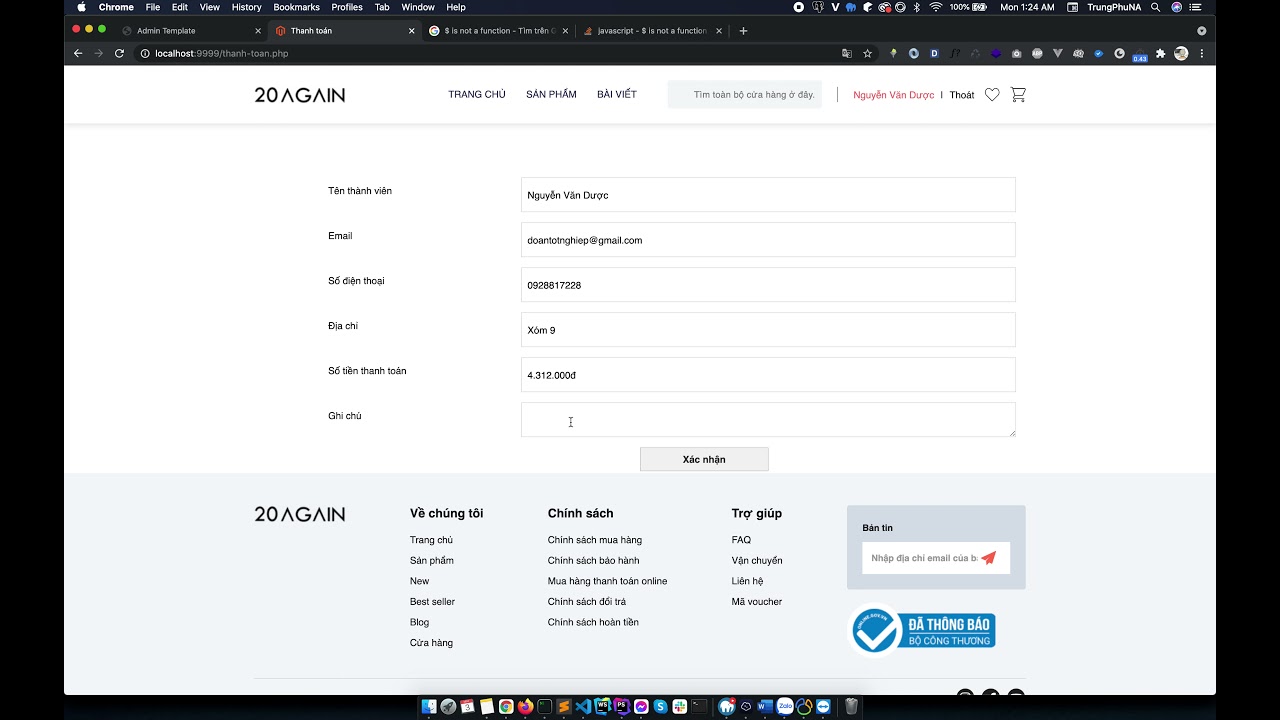The height and width of the screenshot is (720, 1280).
Task: Send newsletter email with paper plane icon
Action: click(x=989, y=558)
